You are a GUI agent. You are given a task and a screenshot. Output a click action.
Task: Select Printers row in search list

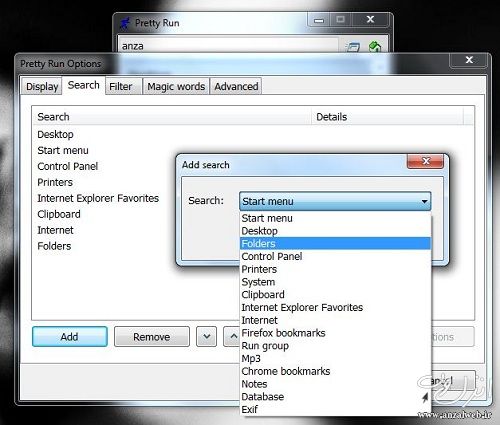[x=55, y=182]
